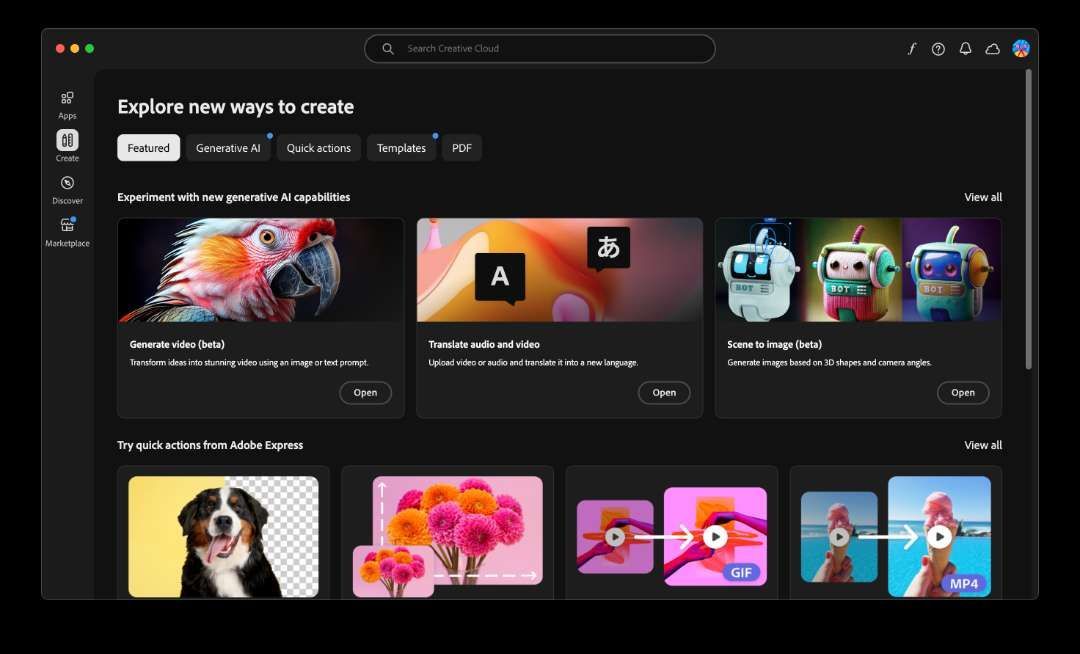Open the PDF tab
Viewport: 1080px width, 654px height.
(x=462, y=148)
